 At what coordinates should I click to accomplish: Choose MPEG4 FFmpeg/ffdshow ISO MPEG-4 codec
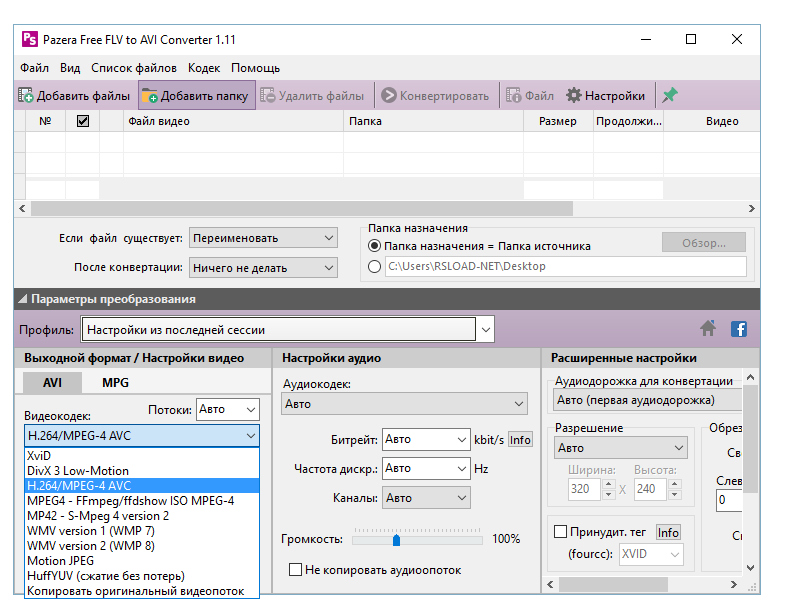click(142, 501)
